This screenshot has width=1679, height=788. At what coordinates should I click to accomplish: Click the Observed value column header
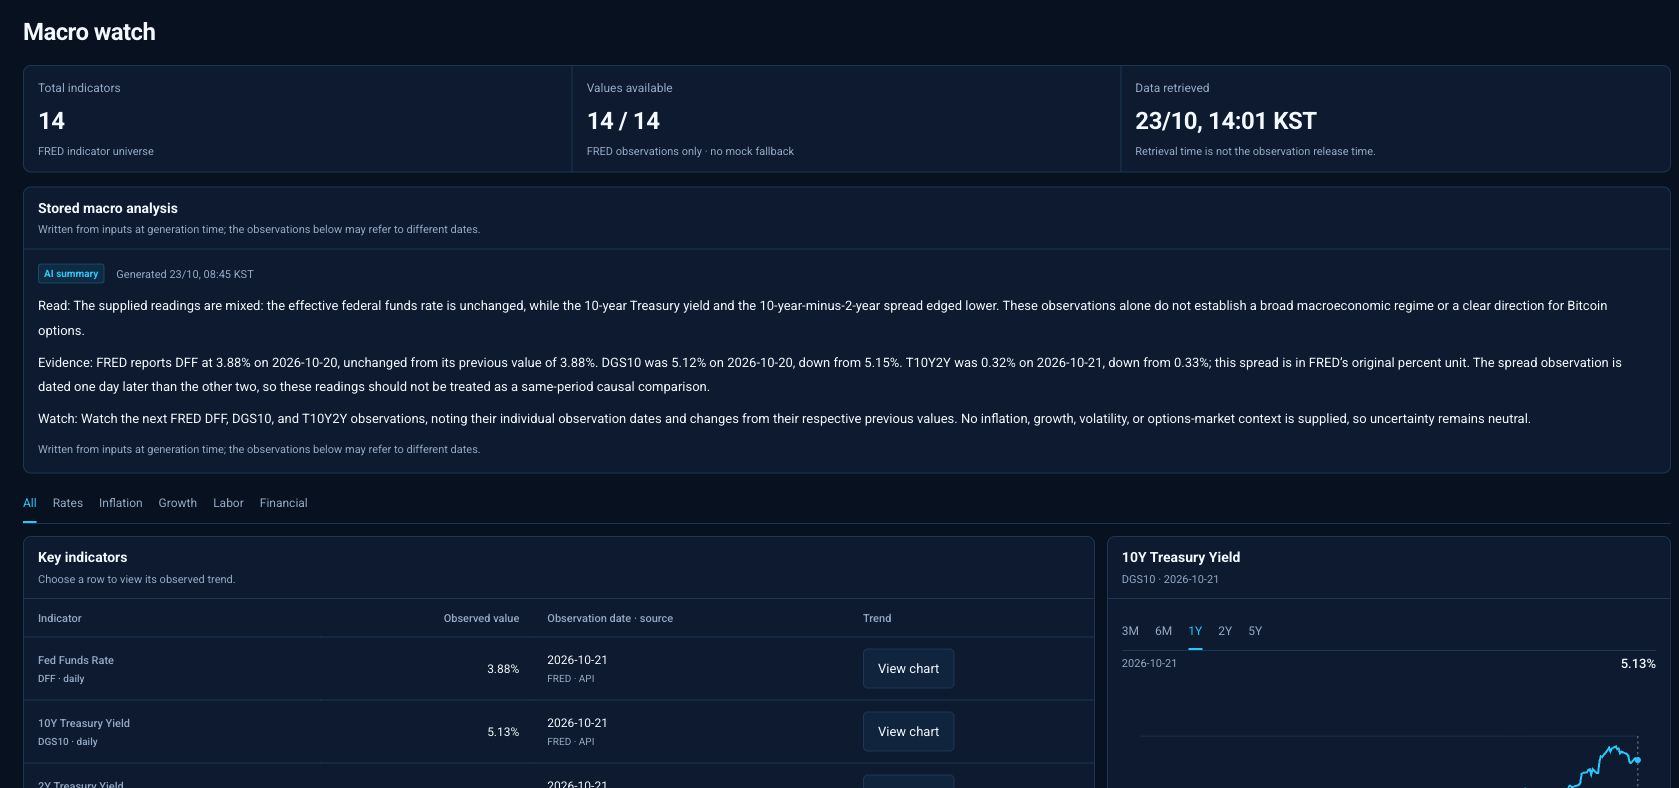481,618
